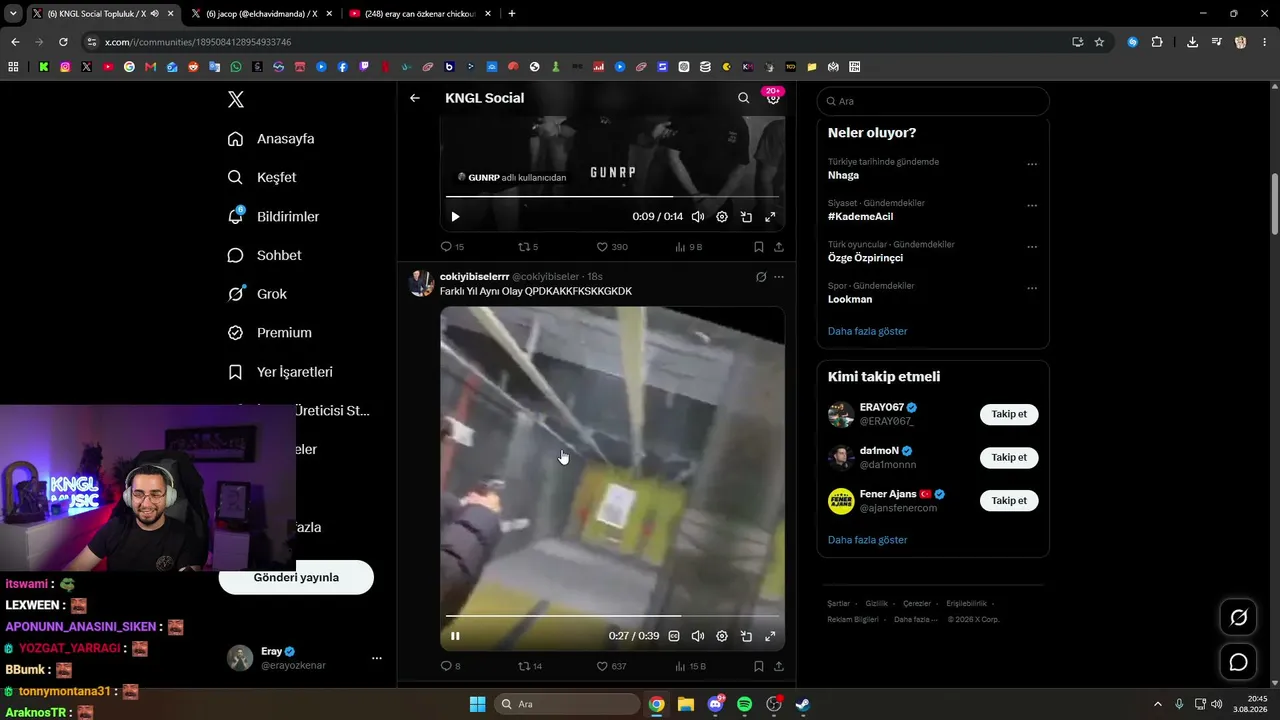Open the floating chat button
This screenshot has height=720, width=1280.
1238,662
